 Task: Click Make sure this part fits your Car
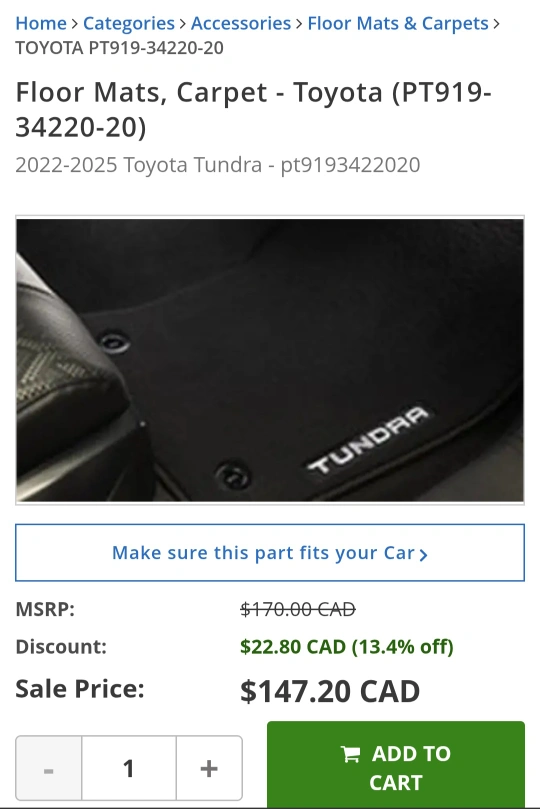tap(270, 553)
